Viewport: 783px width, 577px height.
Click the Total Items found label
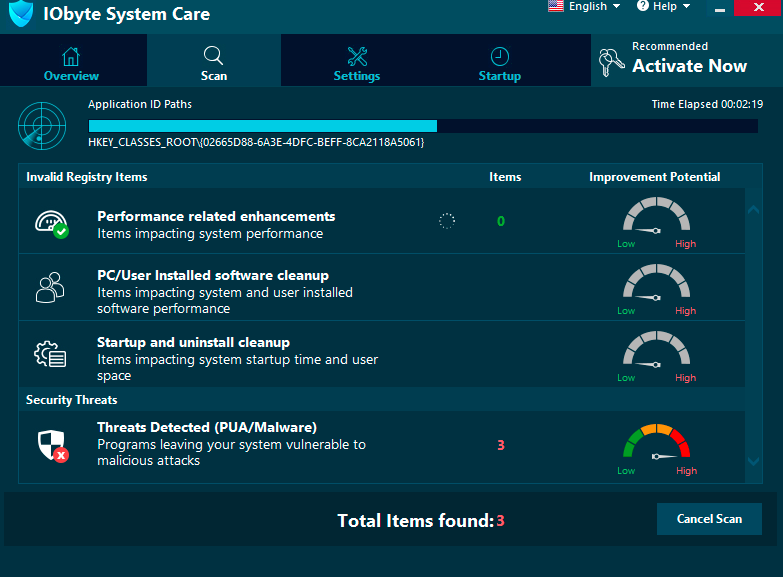tap(415, 521)
